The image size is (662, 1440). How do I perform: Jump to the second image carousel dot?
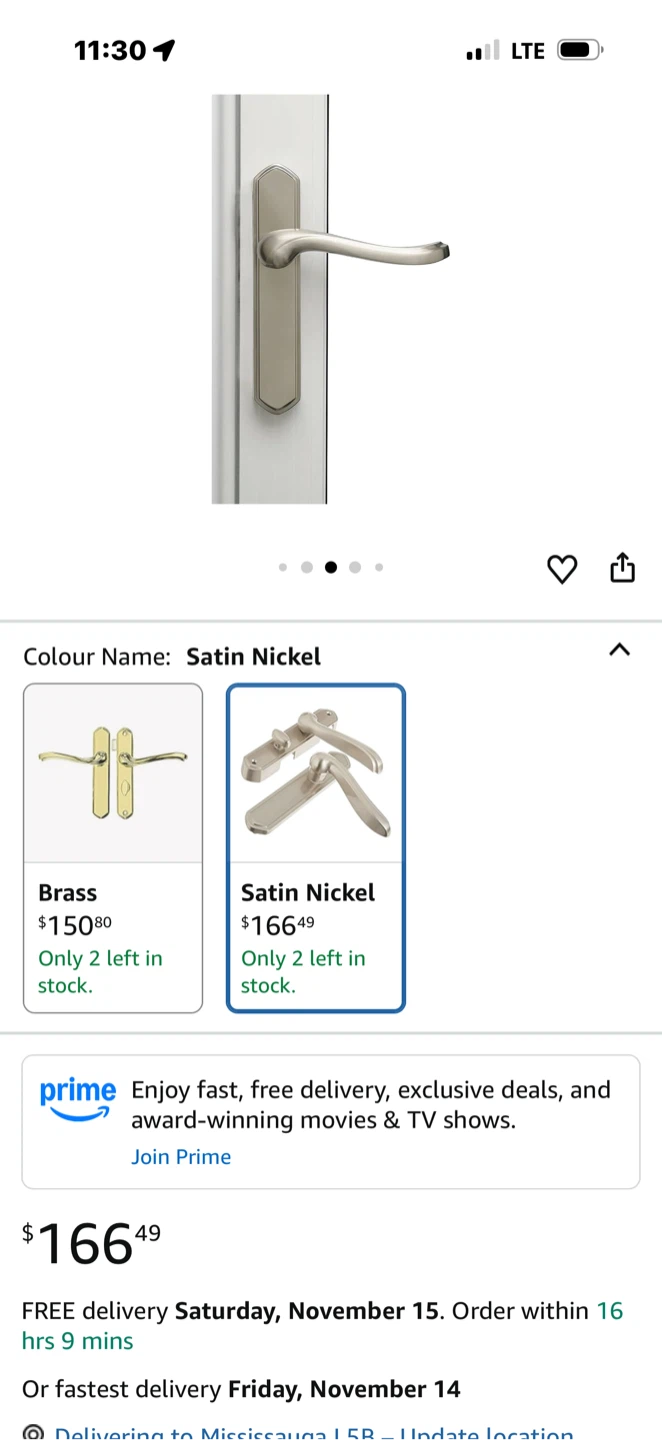[x=307, y=567]
